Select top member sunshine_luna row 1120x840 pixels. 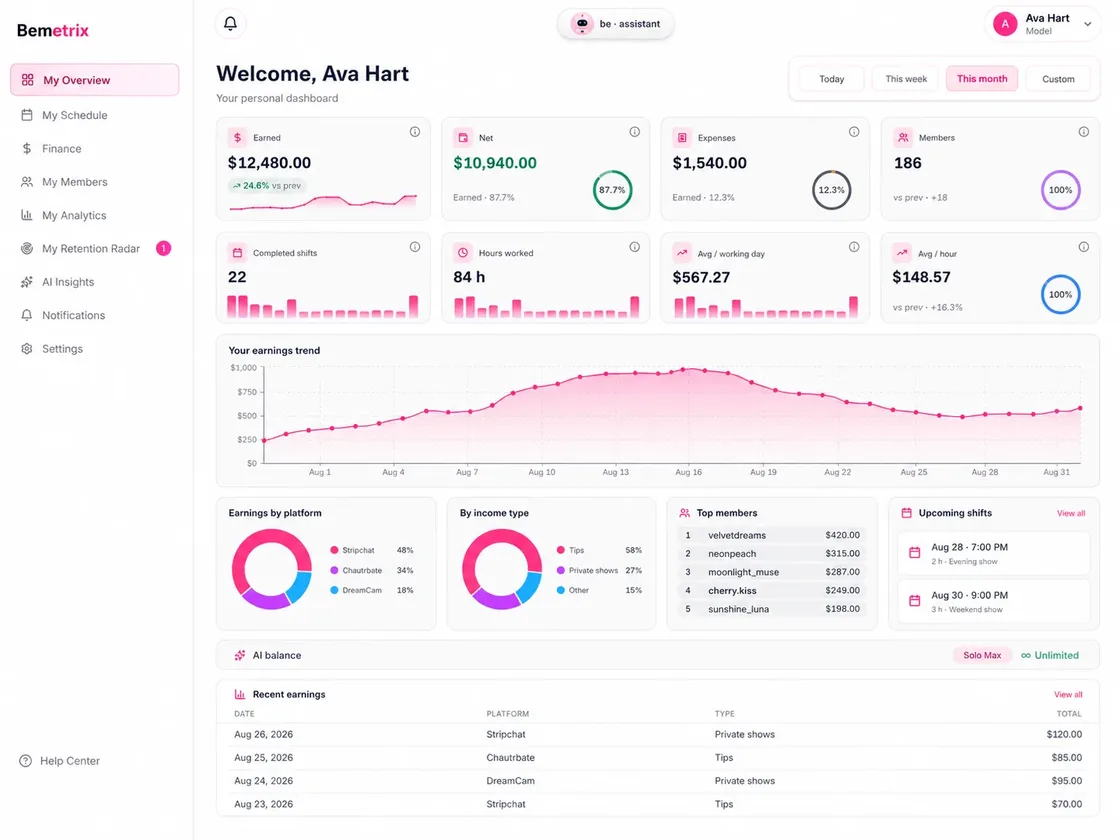(x=771, y=609)
